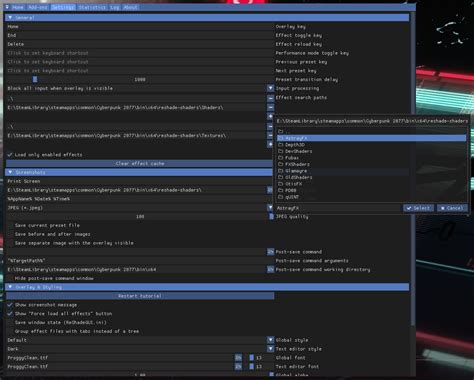
Task: Open the Input processing dropdown
Action: pos(270,88)
